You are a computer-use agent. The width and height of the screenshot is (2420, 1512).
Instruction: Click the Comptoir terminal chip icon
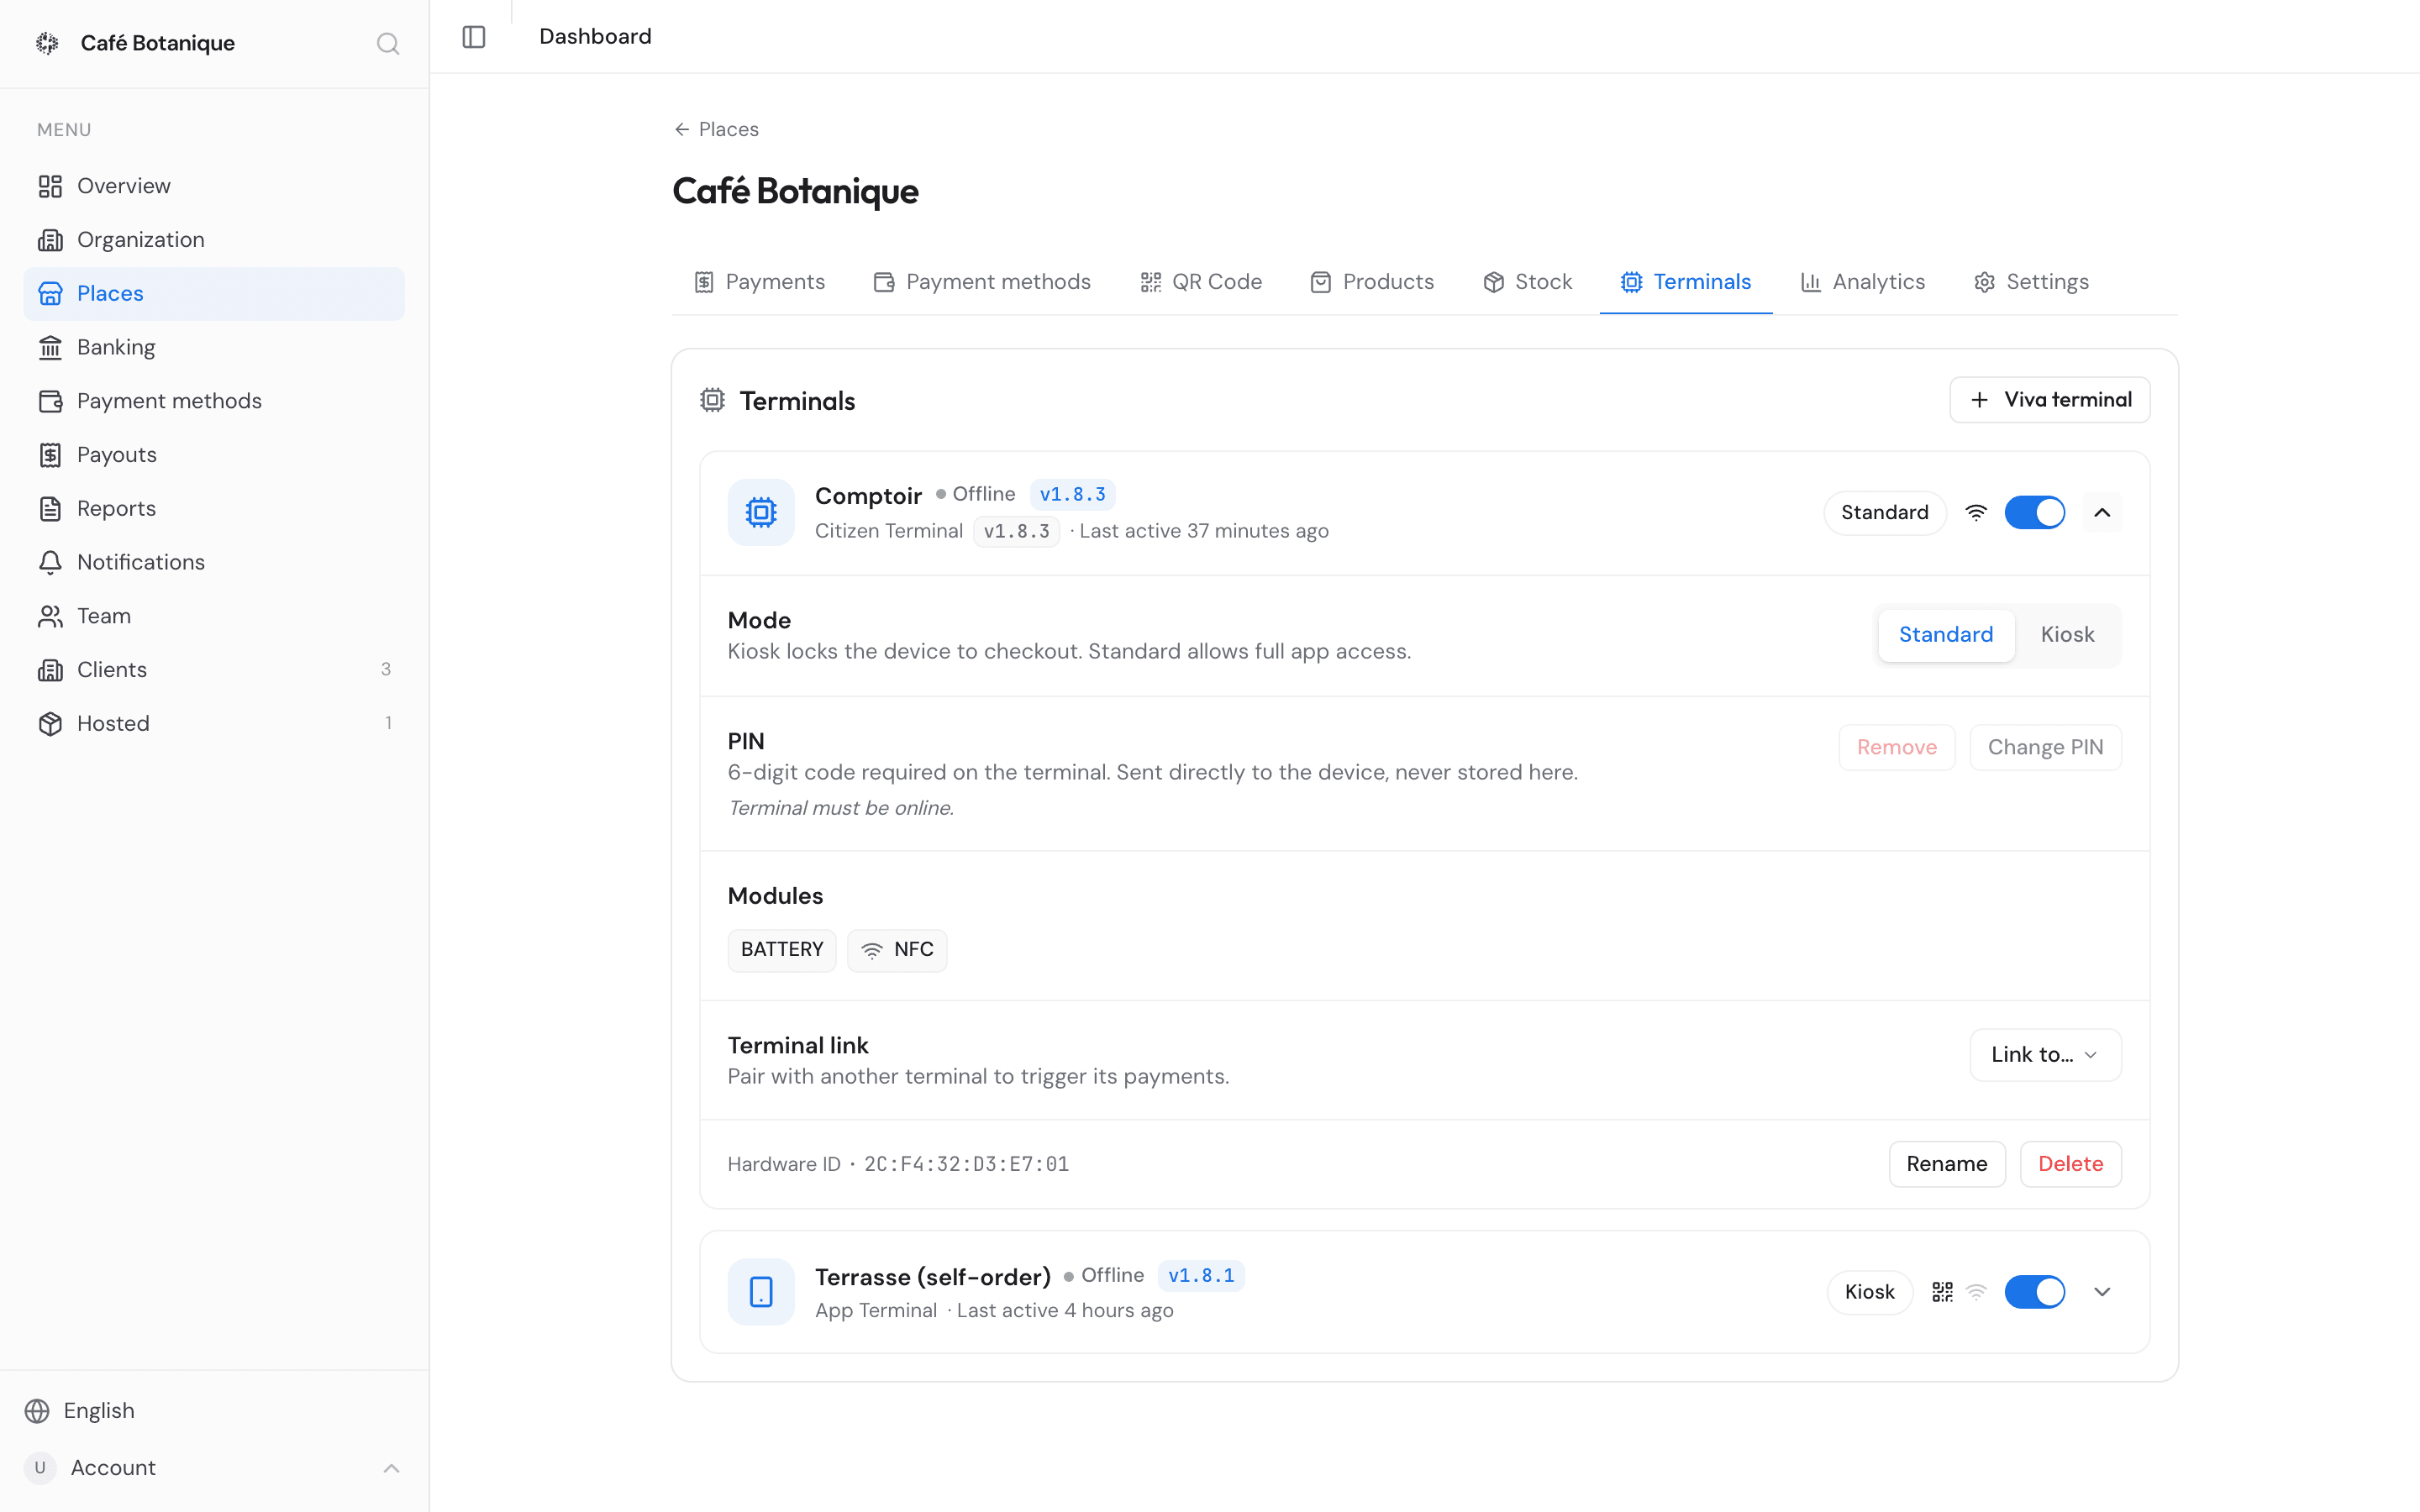coord(761,512)
